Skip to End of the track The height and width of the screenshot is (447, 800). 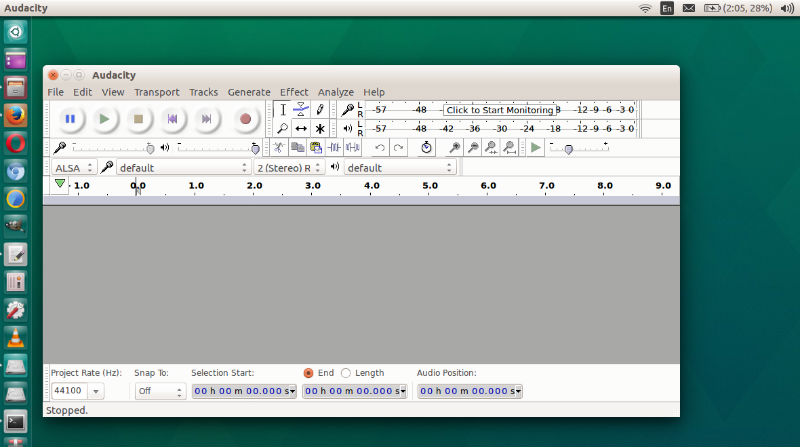207,119
